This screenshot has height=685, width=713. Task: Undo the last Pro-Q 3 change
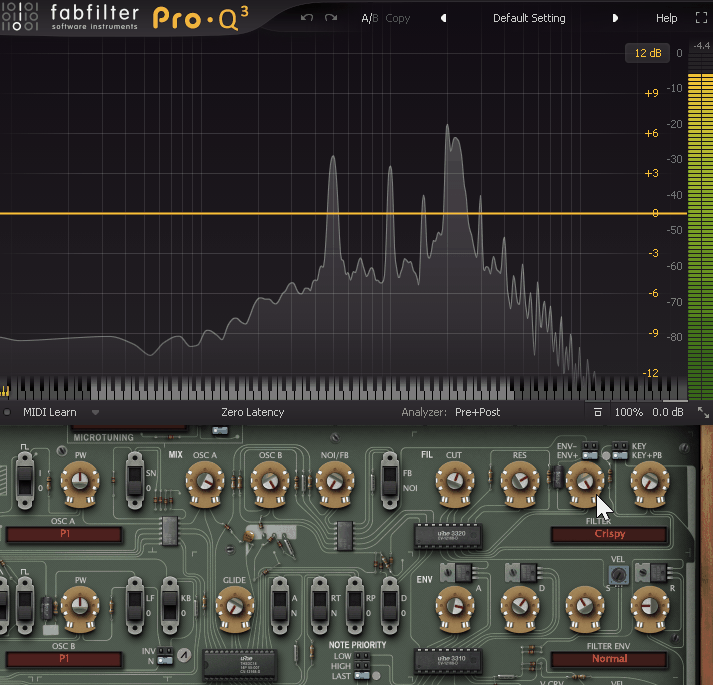click(307, 18)
